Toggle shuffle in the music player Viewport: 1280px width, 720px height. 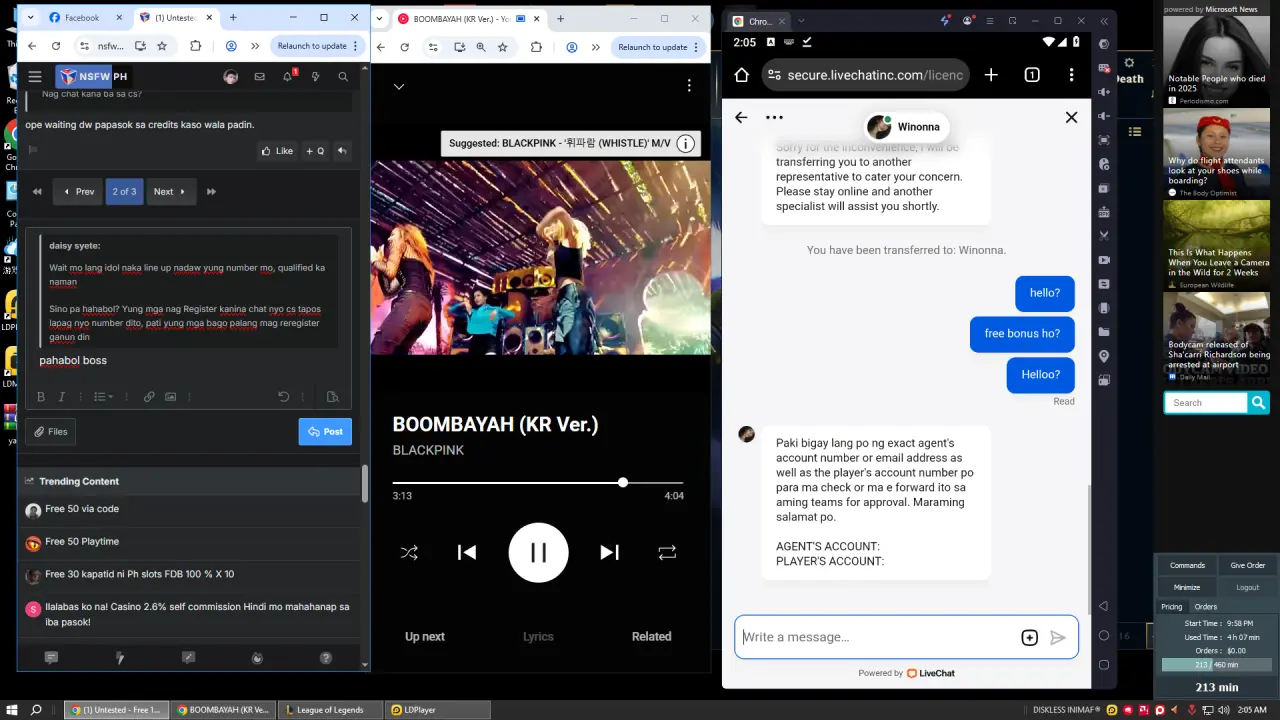(409, 552)
